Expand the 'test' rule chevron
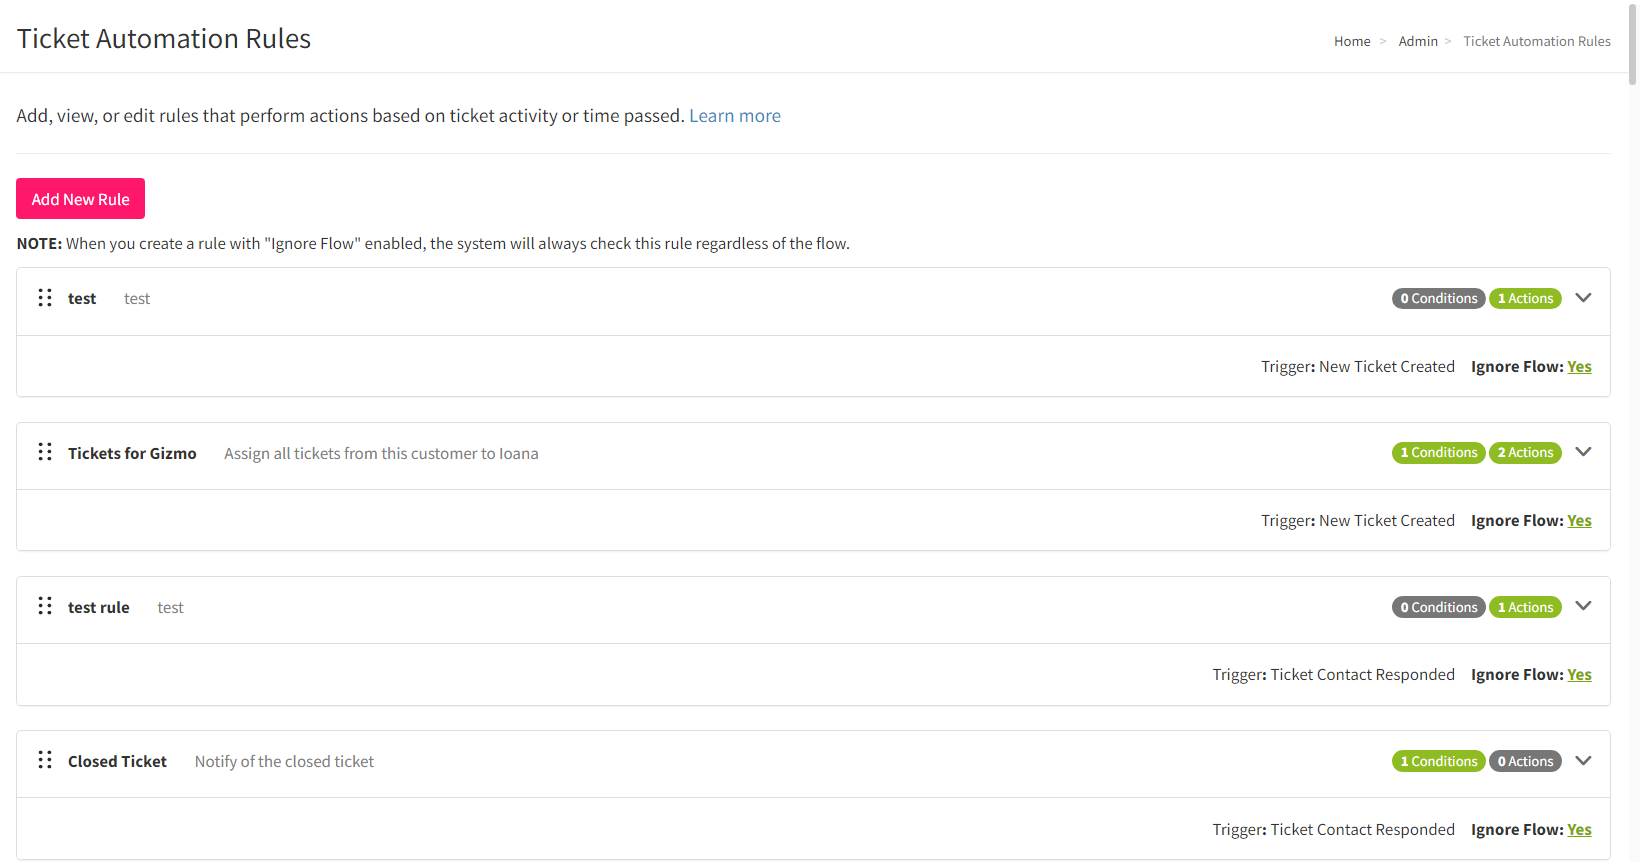This screenshot has height=862, width=1640. (1583, 298)
